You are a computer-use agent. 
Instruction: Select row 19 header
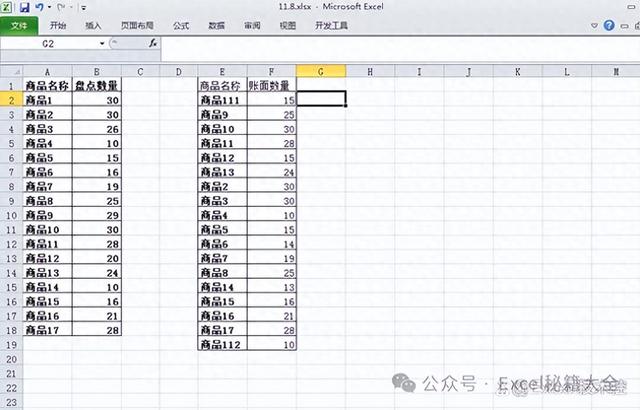point(11,345)
